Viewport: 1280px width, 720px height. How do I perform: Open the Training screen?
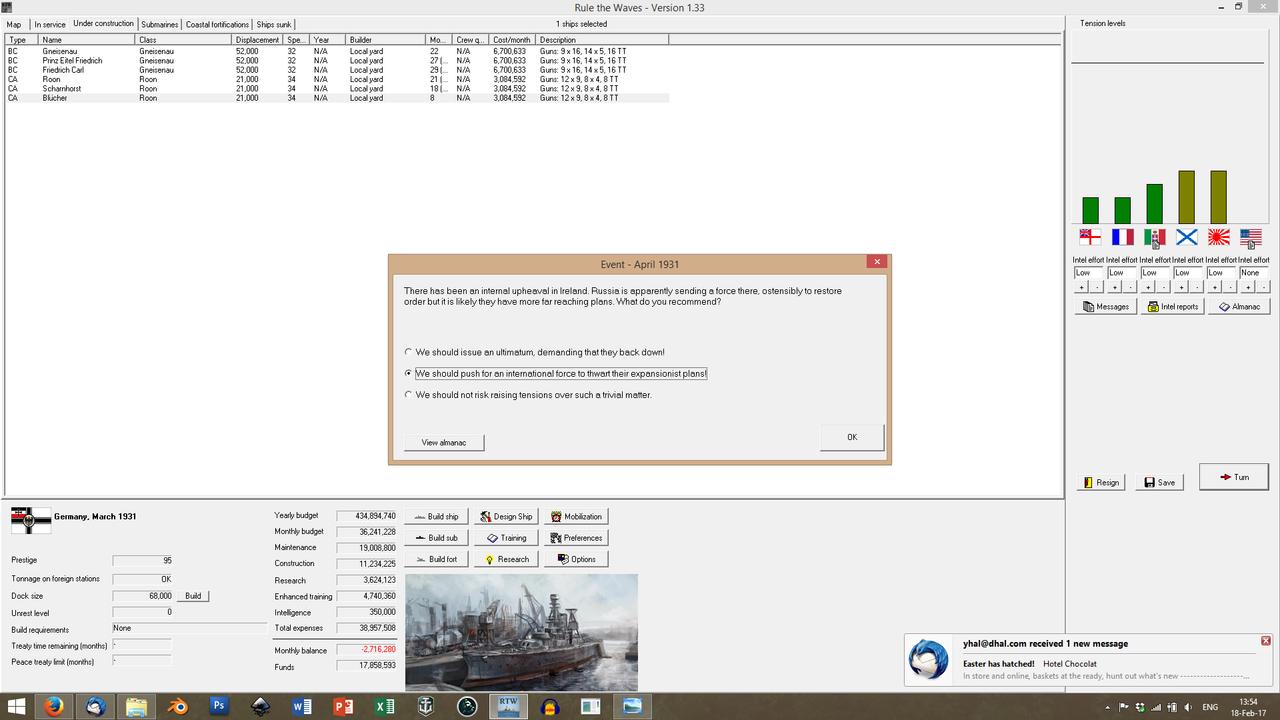(505, 537)
